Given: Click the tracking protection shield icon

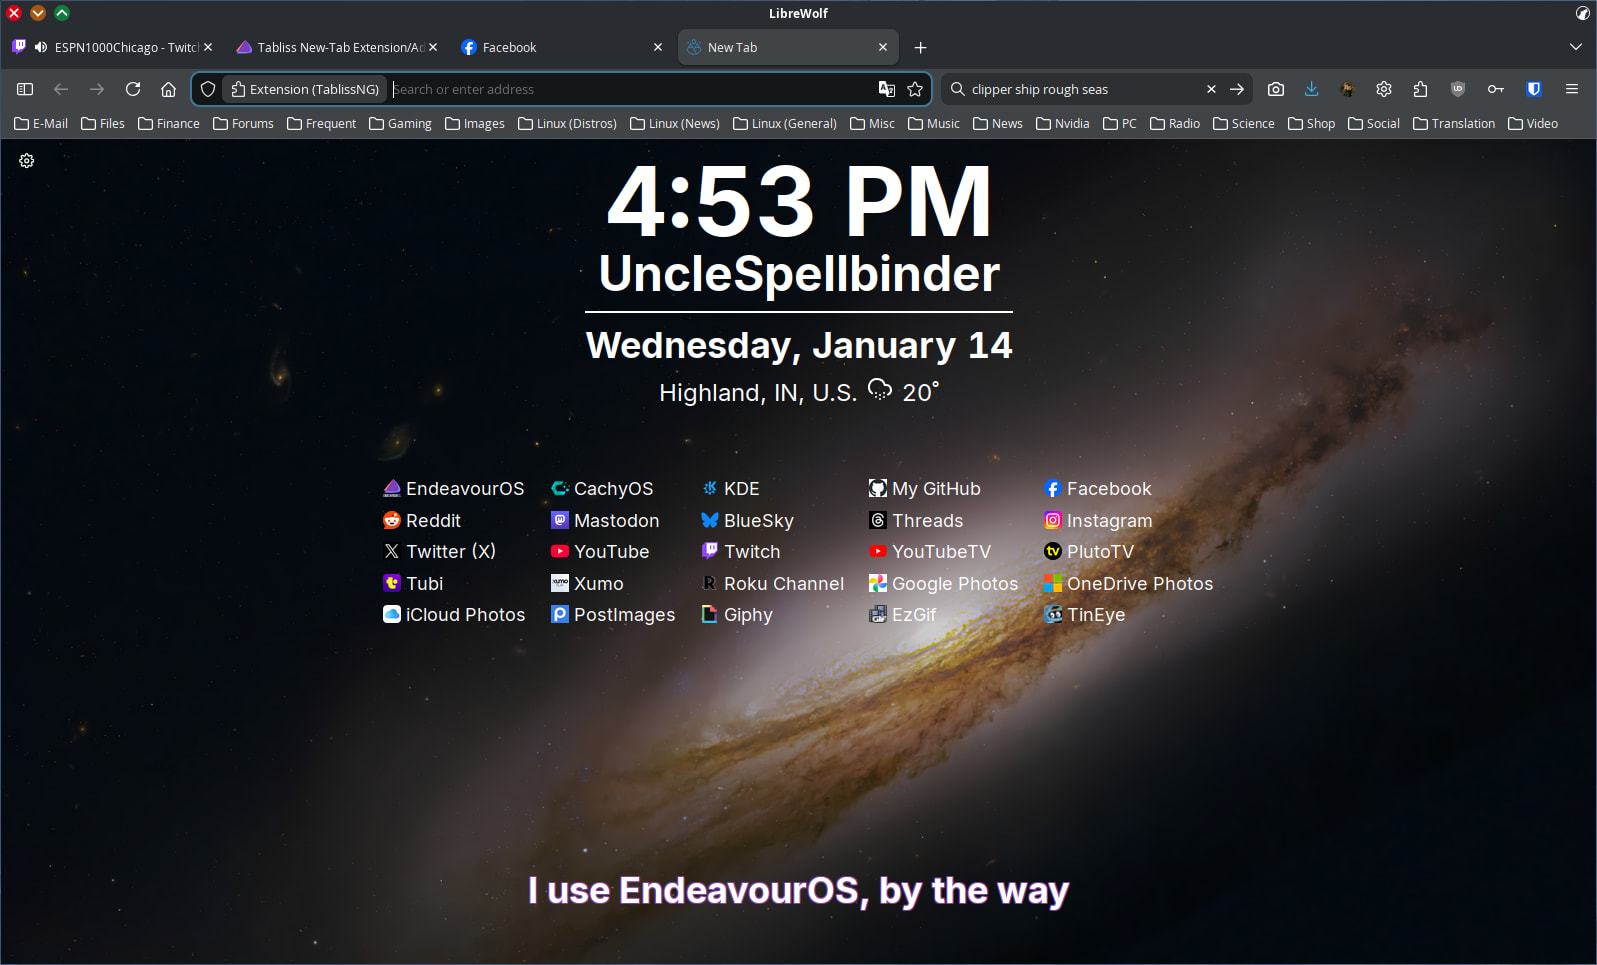Looking at the screenshot, I should pos(208,89).
